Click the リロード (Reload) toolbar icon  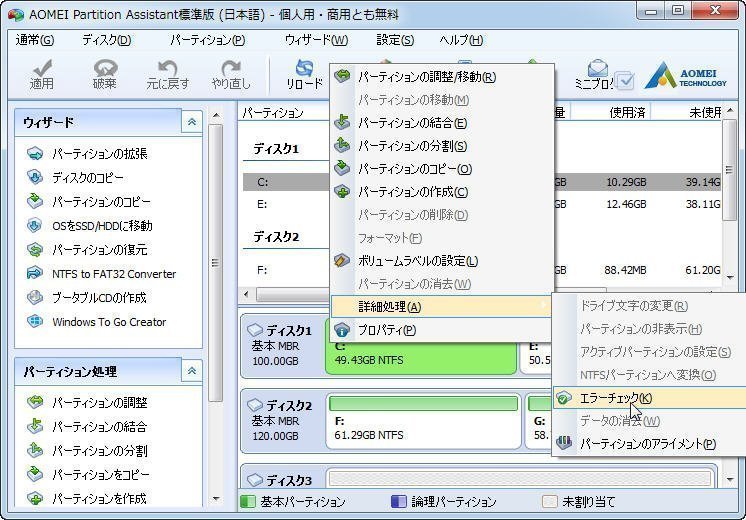pos(304,75)
